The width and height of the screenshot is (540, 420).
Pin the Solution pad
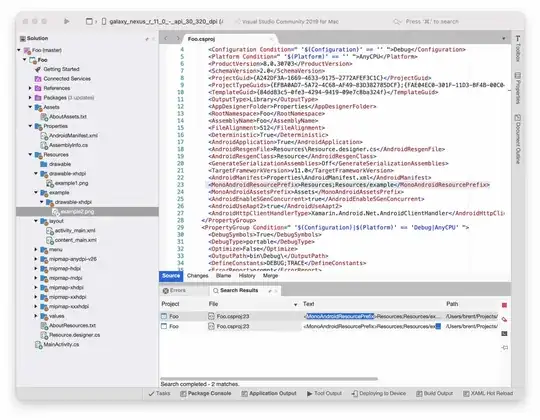click(x=147, y=39)
